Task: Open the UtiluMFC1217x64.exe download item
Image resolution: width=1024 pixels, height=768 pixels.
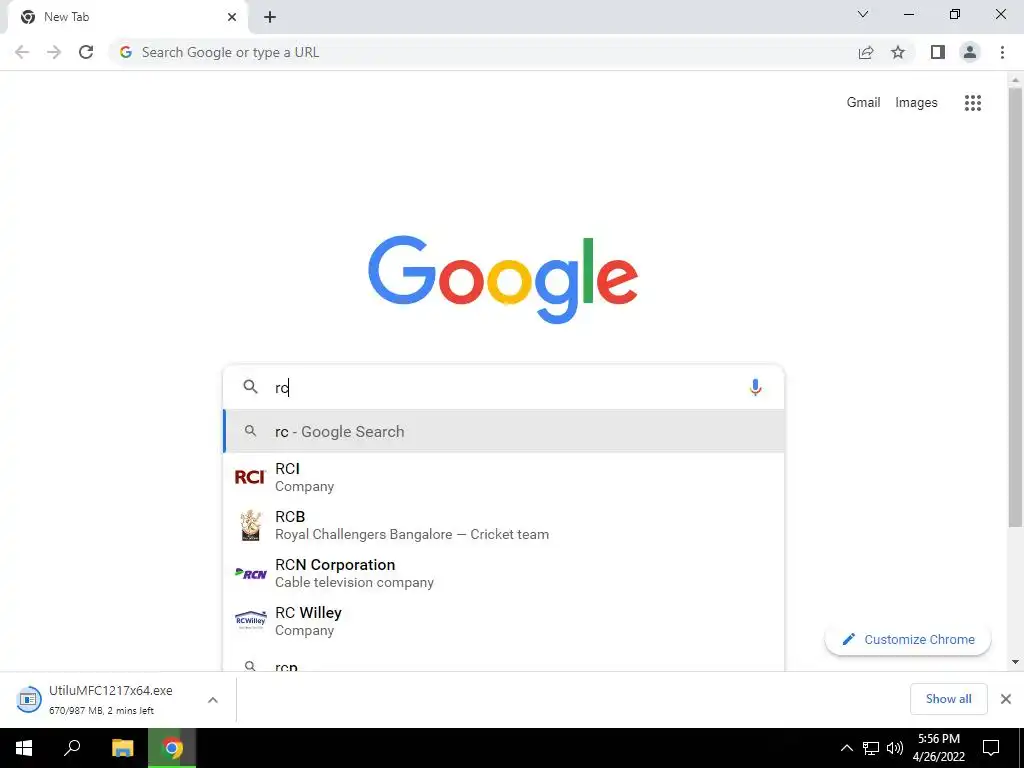Action: pyautogui.click(x=118, y=699)
